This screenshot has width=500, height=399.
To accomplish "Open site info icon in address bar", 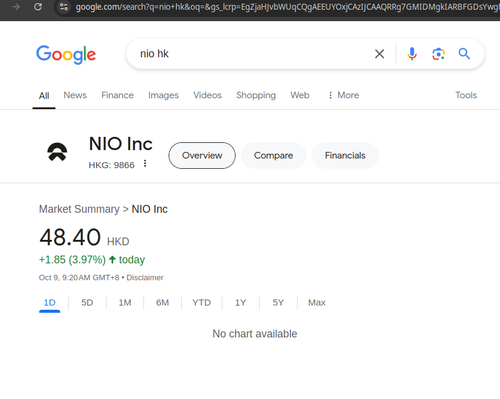I will [x=63, y=7].
